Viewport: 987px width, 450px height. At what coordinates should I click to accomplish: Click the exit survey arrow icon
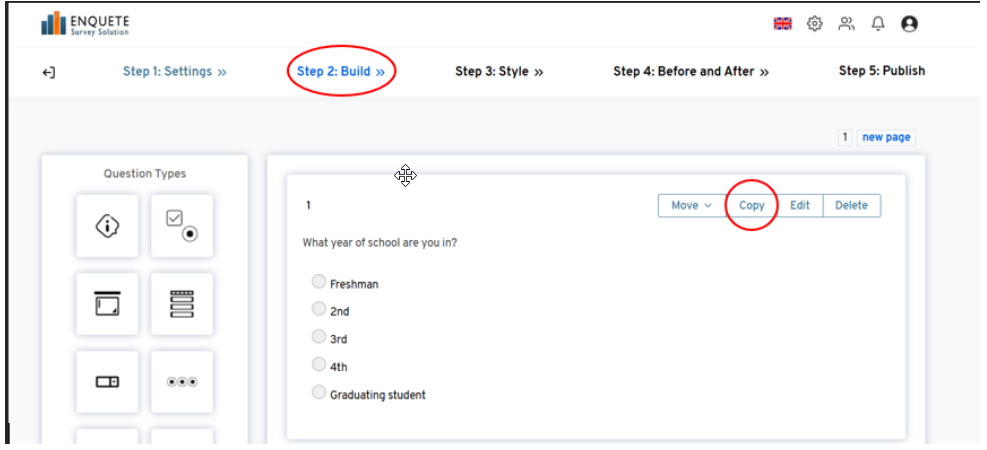[x=49, y=72]
